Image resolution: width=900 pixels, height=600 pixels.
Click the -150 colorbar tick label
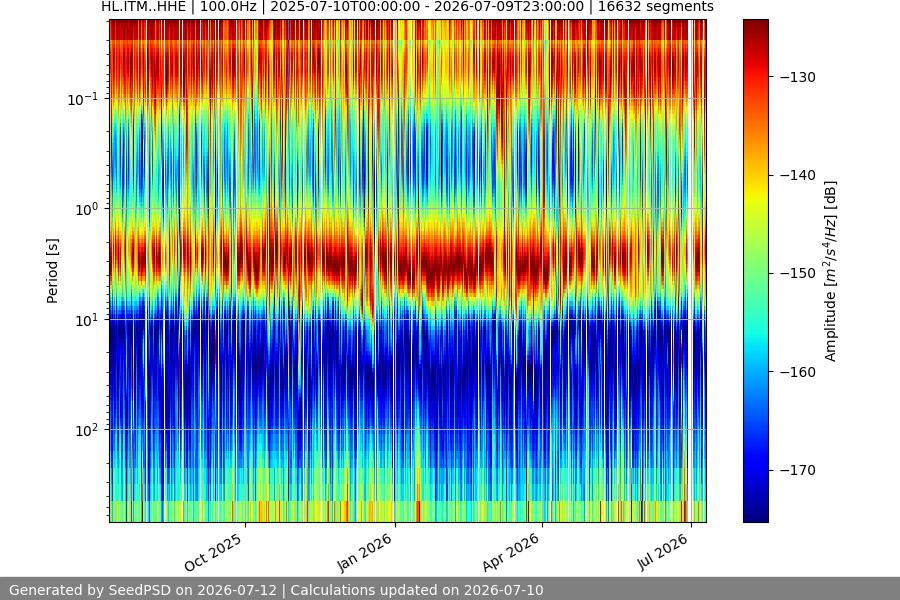coord(797,273)
